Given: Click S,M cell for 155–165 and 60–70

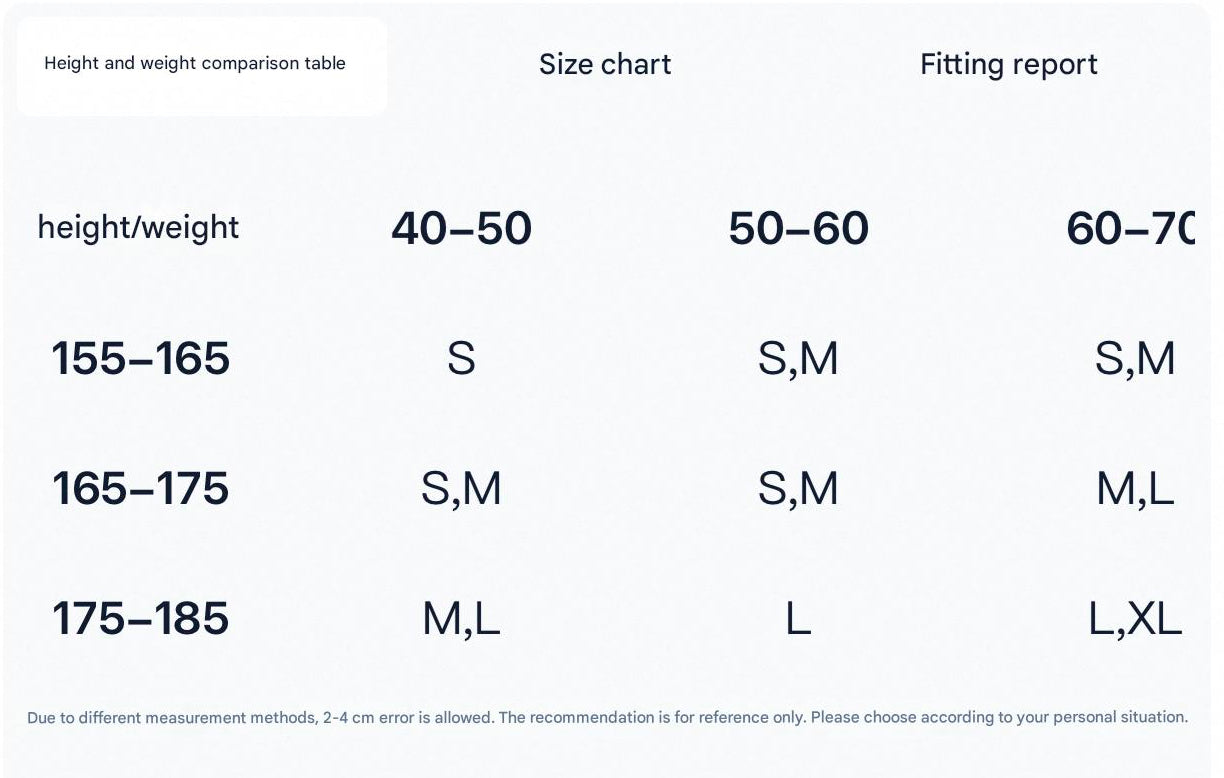Looking at the screenshot, I should pos(1135,359).
